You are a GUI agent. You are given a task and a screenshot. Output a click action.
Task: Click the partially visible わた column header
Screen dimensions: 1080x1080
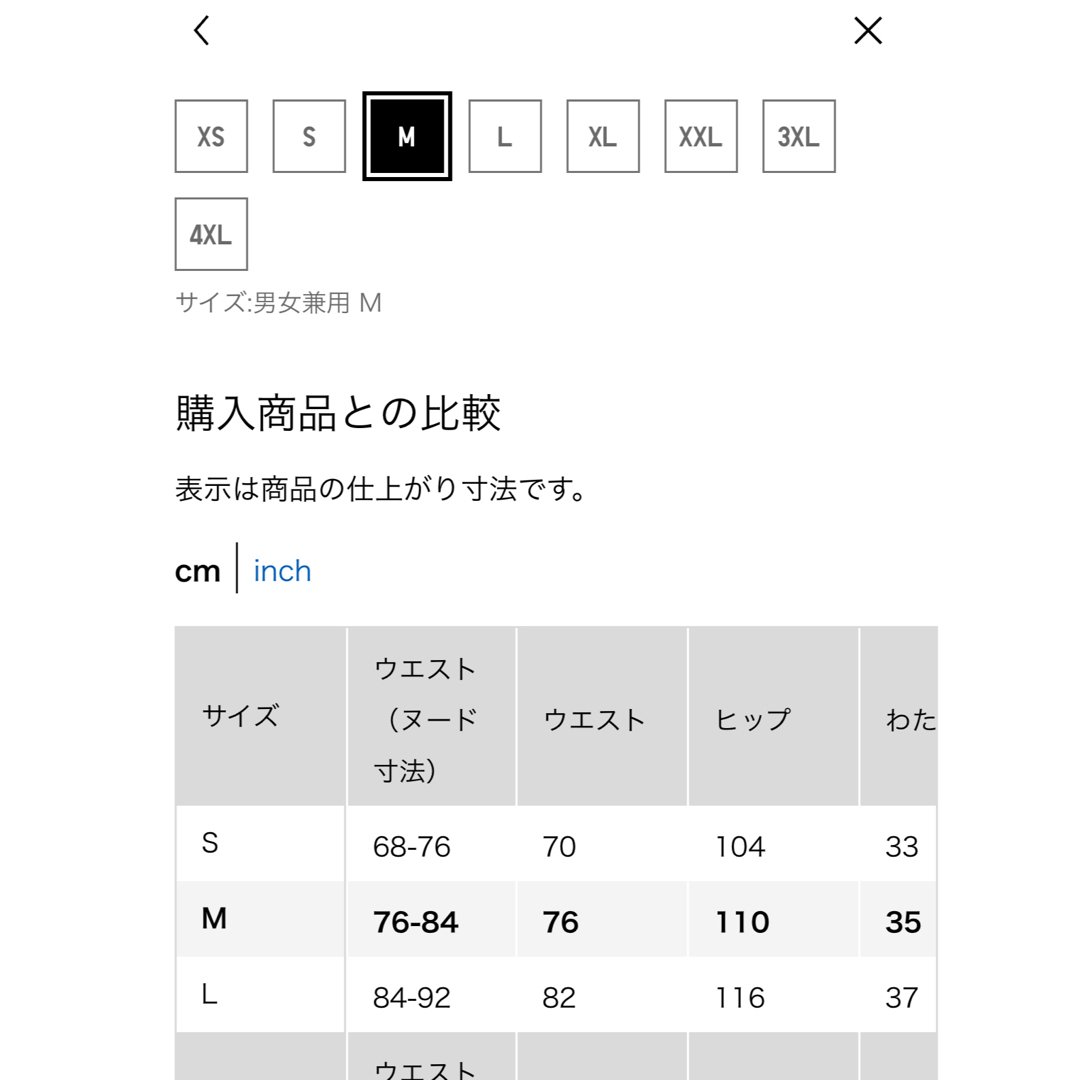(899, 716)
